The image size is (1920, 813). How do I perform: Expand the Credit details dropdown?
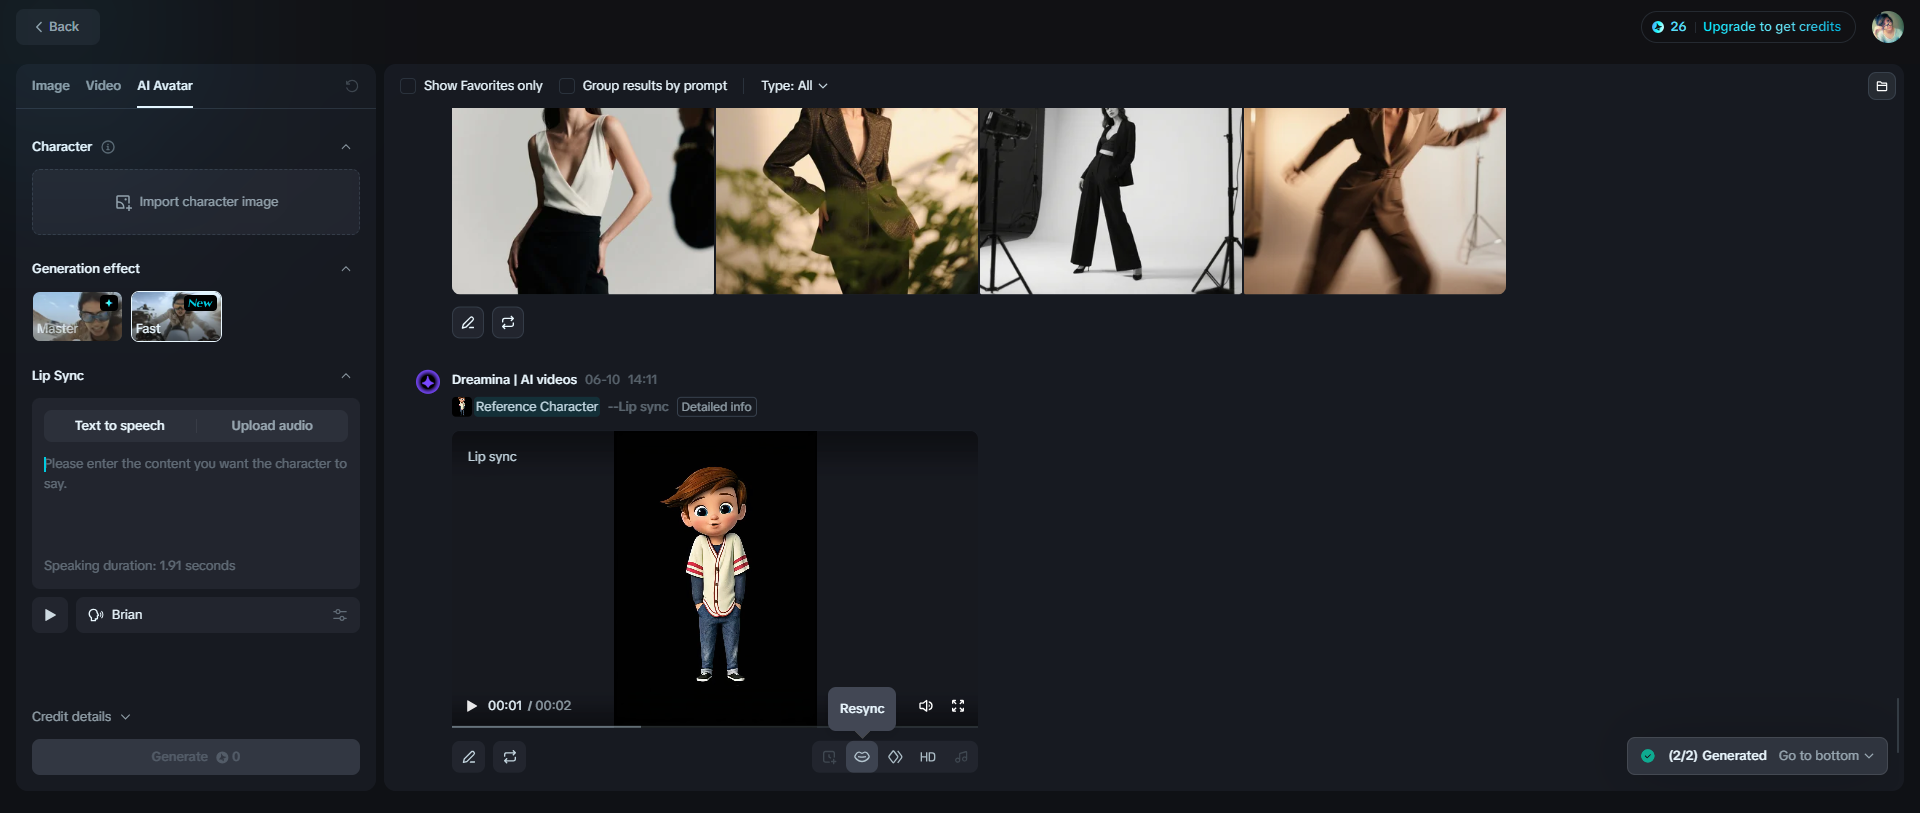81,717
